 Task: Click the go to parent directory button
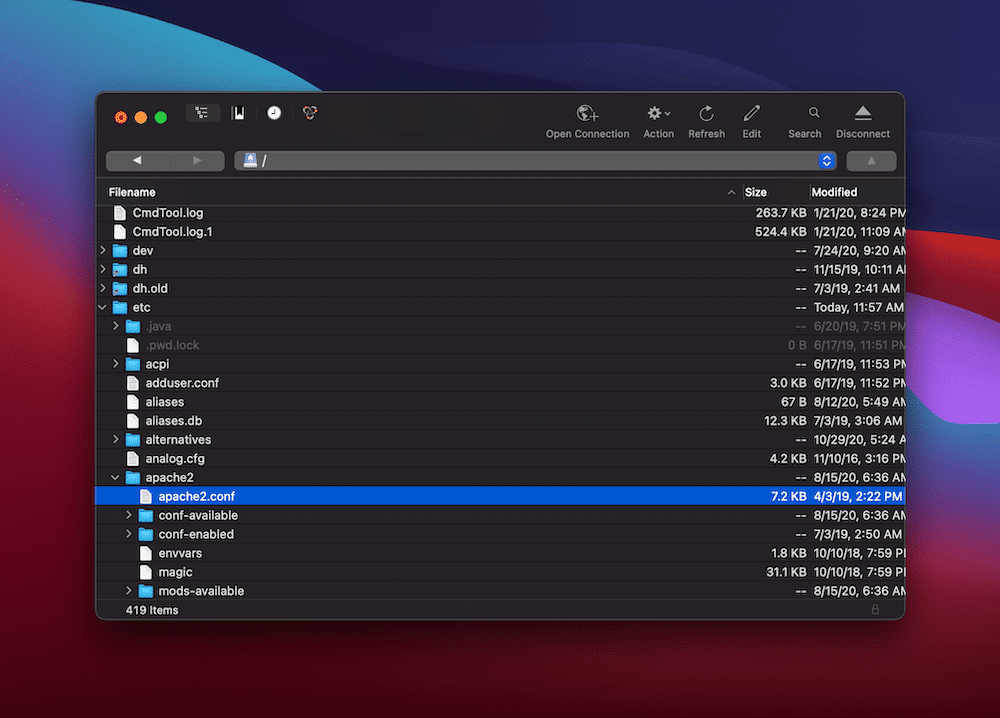pyautogui.click(x=870, y=160)
